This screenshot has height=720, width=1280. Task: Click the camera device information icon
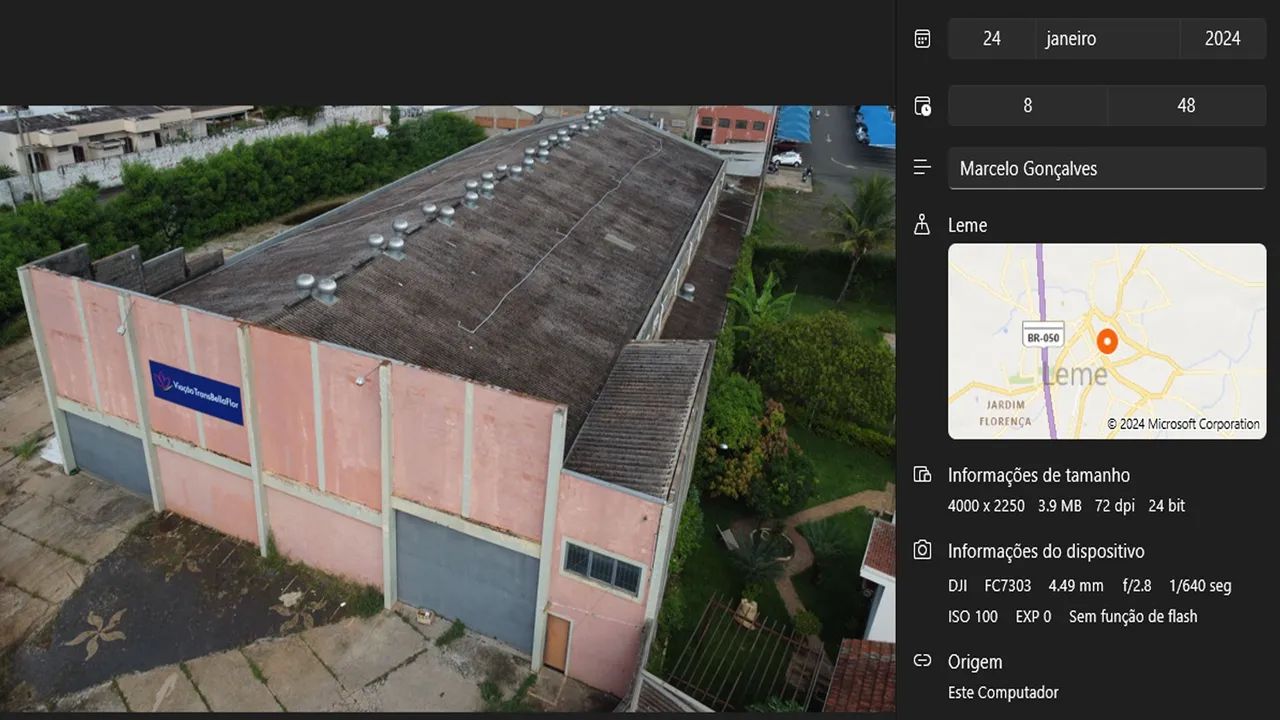(922, 551)
